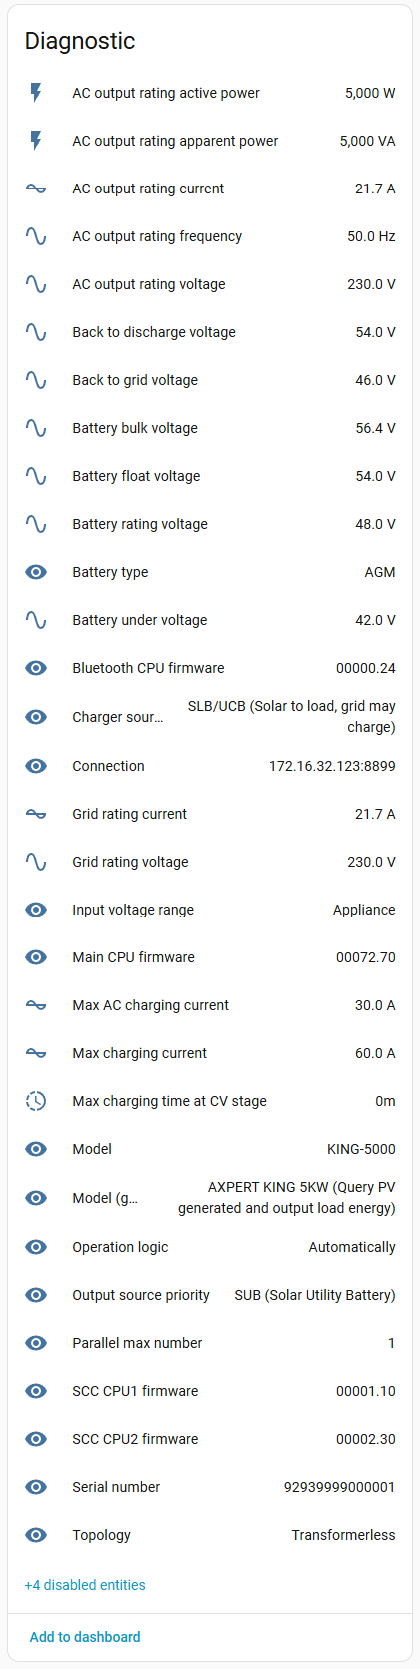
Task: Click the flash icon beside apparent power
Action: (x=36, y=141)
